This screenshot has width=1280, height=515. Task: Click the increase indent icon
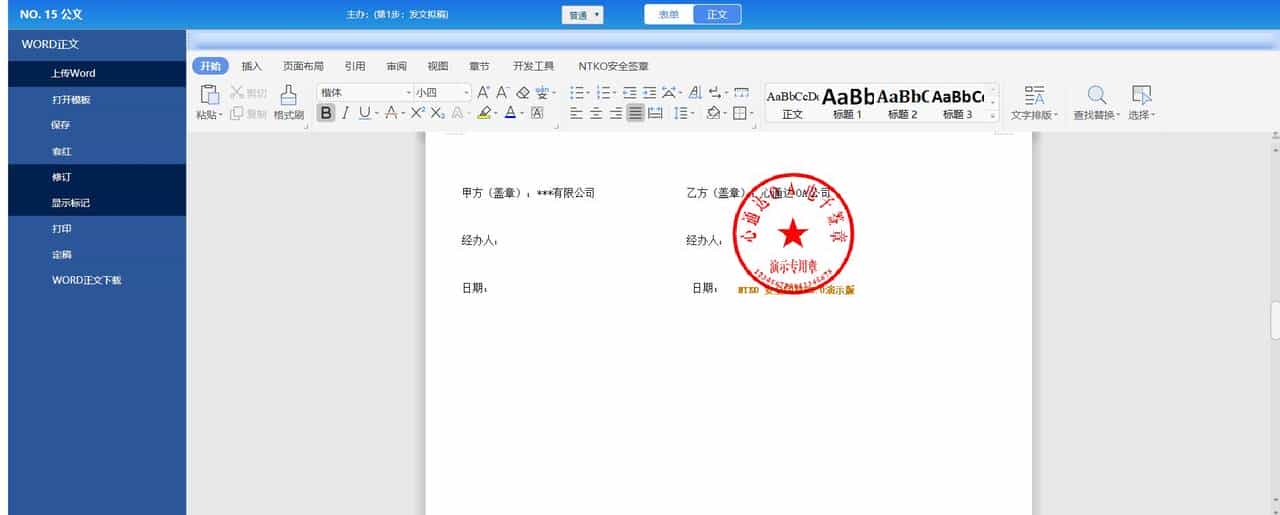coord(650,93)
